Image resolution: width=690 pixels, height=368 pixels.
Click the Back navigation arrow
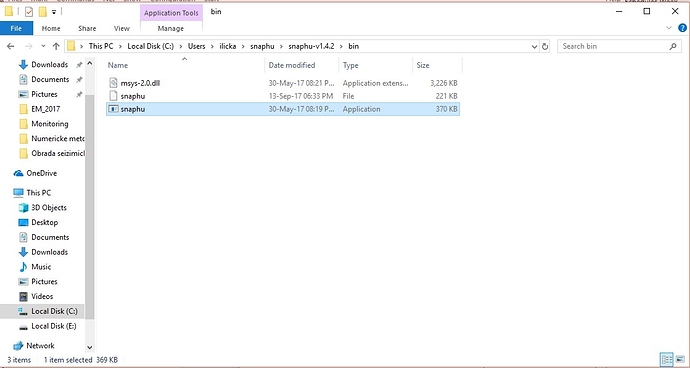[11, 46]
